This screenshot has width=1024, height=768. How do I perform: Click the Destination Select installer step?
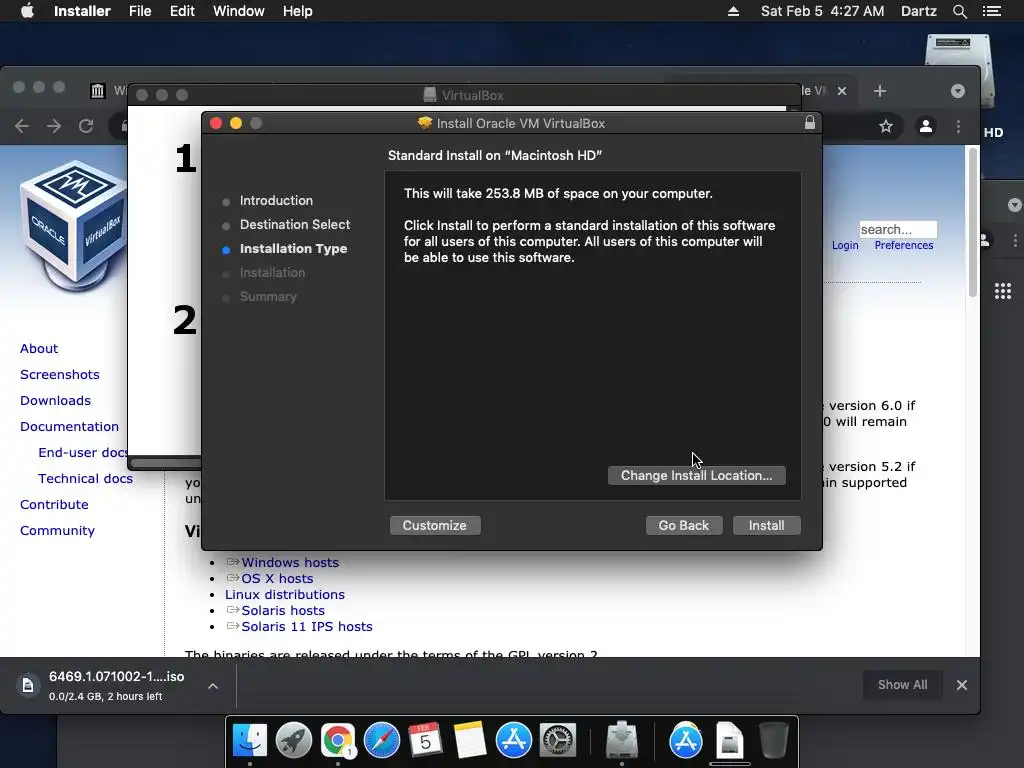(295, 225)
